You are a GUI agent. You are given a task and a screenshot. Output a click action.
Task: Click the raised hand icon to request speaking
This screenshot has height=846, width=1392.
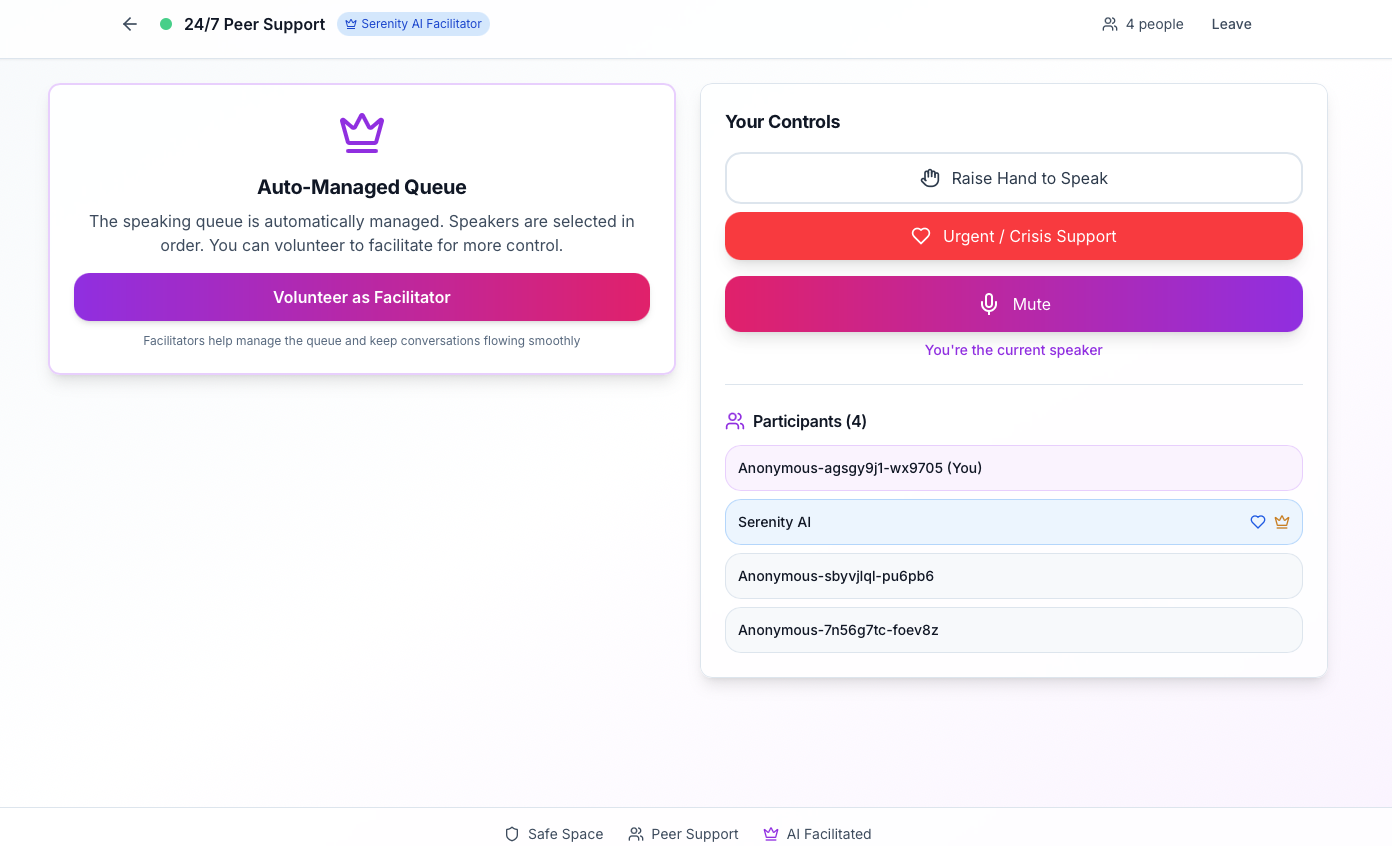[x=930, y=177]
